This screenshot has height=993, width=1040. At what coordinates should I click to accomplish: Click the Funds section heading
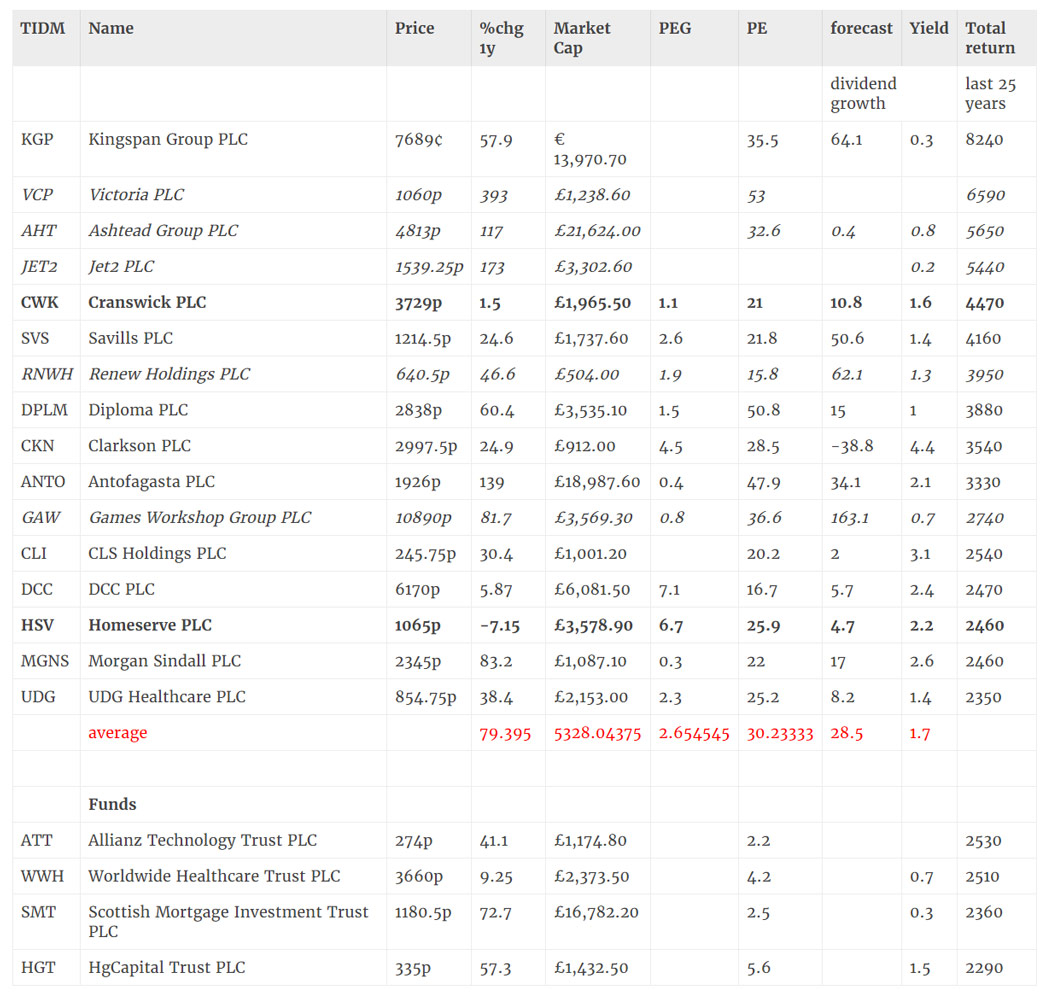[x=112, y=805]
